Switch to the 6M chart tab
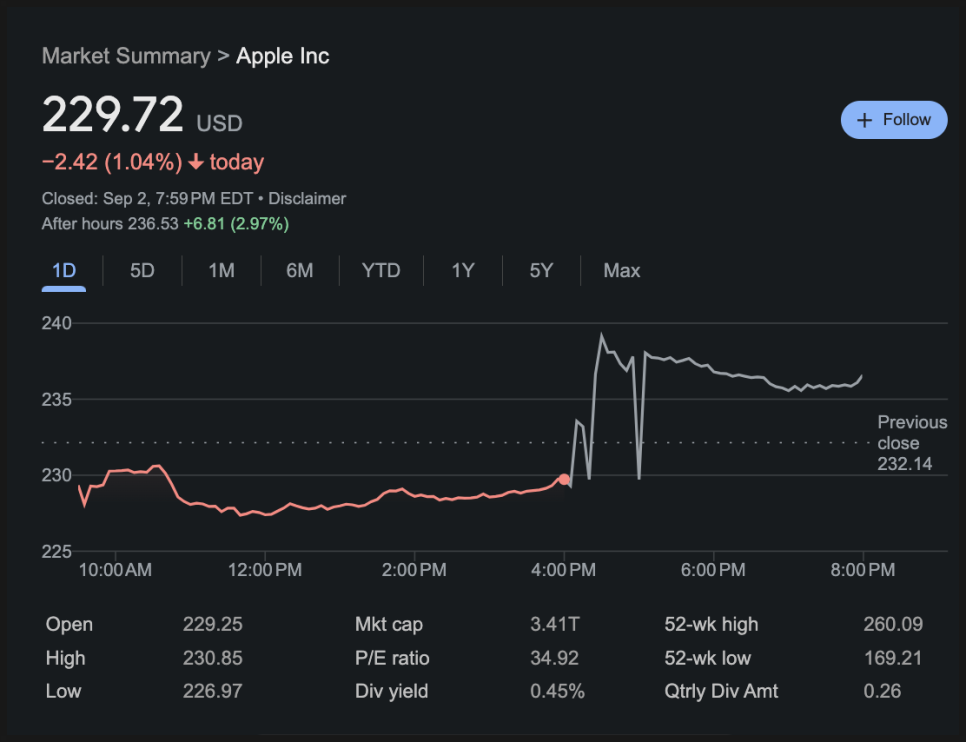 pos(299,271)
